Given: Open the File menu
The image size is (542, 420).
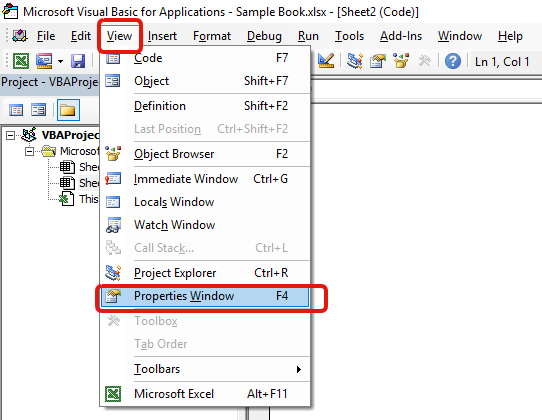Looking at the screenshot, I should 46,36.
